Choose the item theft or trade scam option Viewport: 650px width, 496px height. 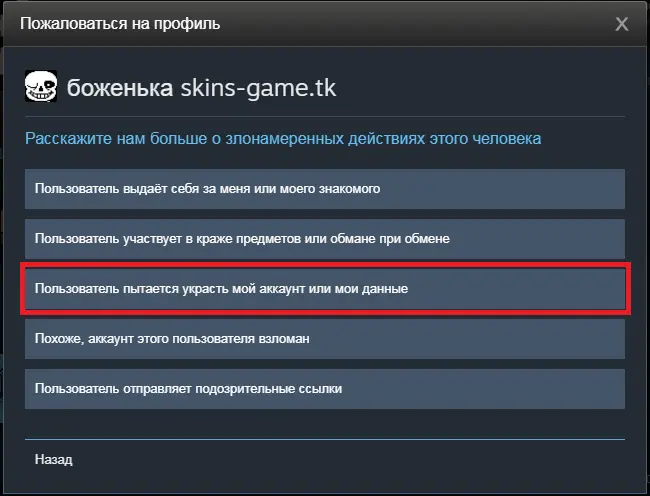coord(325,239)
